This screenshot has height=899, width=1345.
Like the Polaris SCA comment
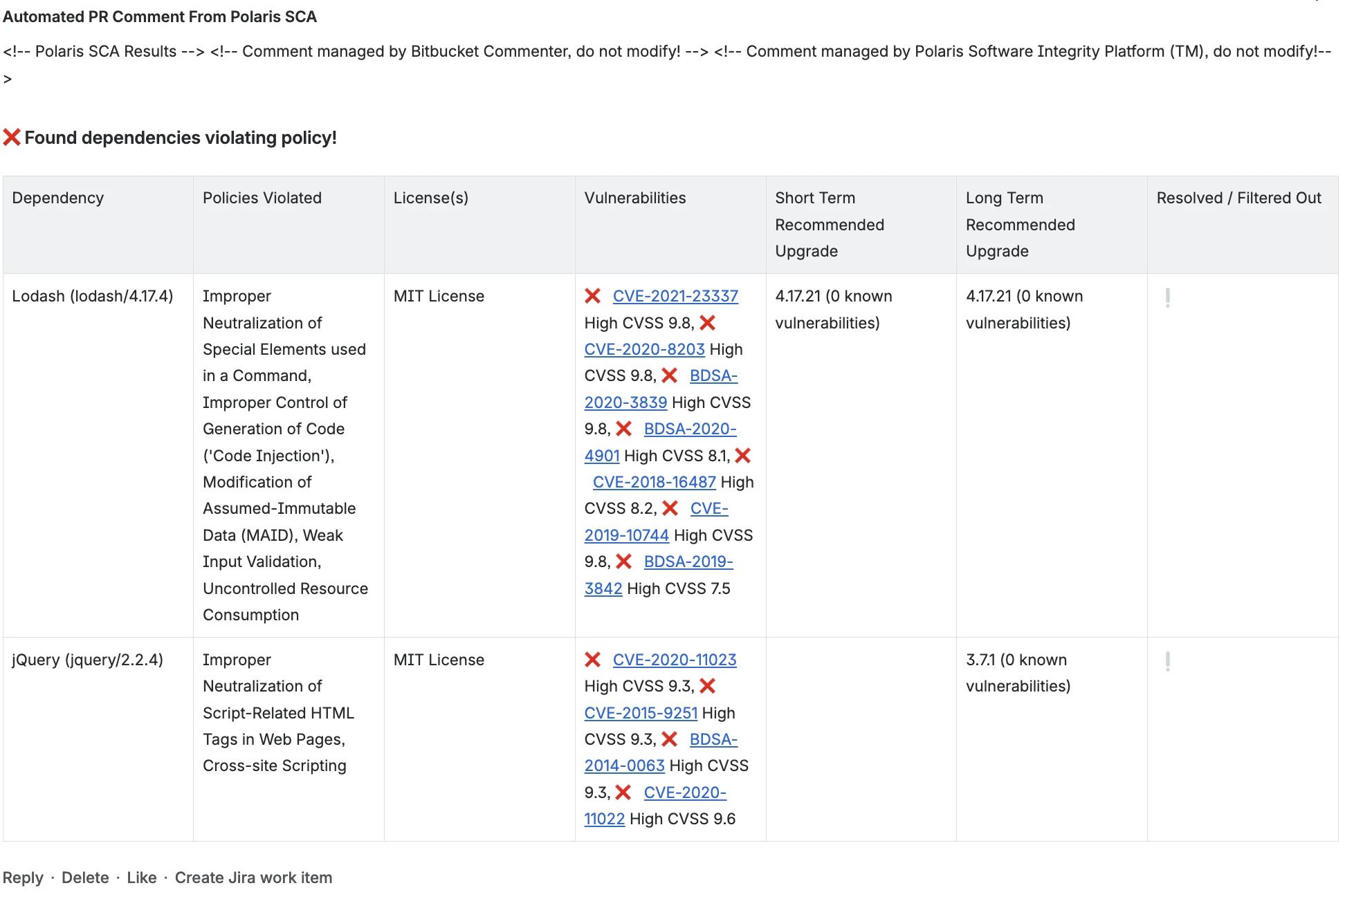141,877
